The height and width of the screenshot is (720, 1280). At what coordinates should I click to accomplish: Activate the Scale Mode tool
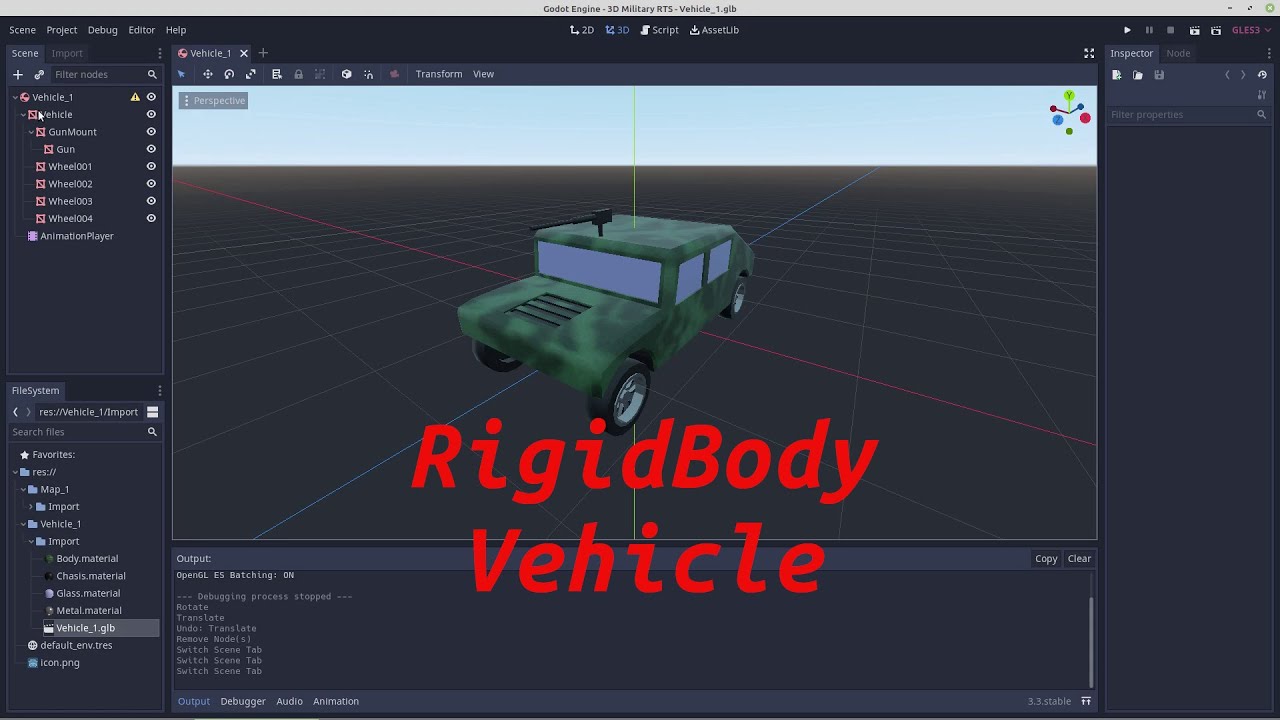251,74
